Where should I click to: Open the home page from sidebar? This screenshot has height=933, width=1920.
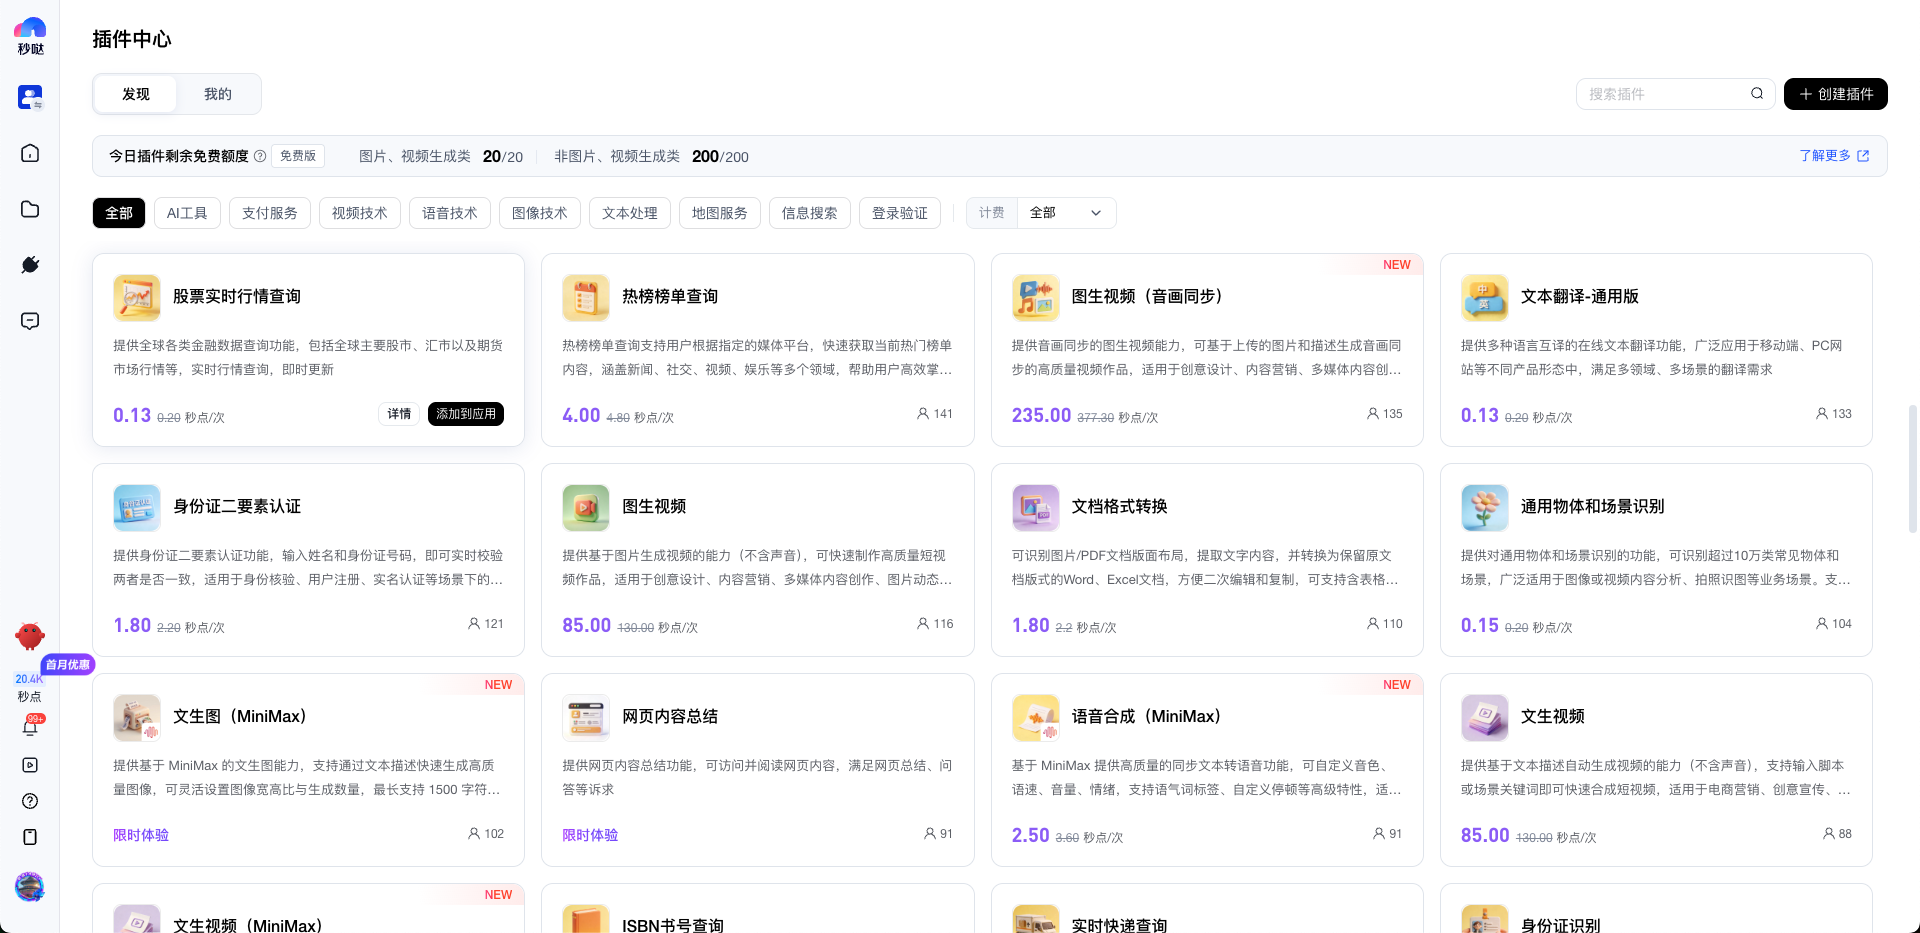(30, 153)
